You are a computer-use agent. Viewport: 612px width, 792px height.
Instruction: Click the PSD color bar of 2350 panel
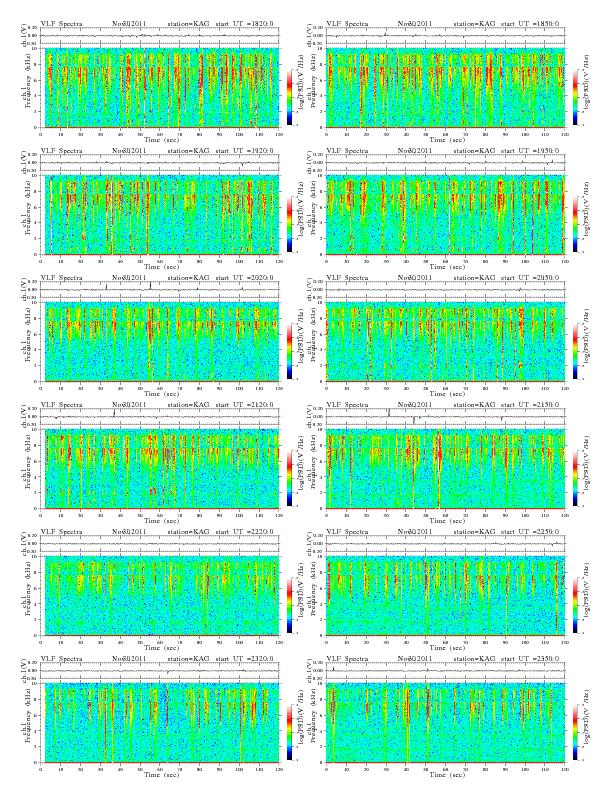click(x=575, y=732)
